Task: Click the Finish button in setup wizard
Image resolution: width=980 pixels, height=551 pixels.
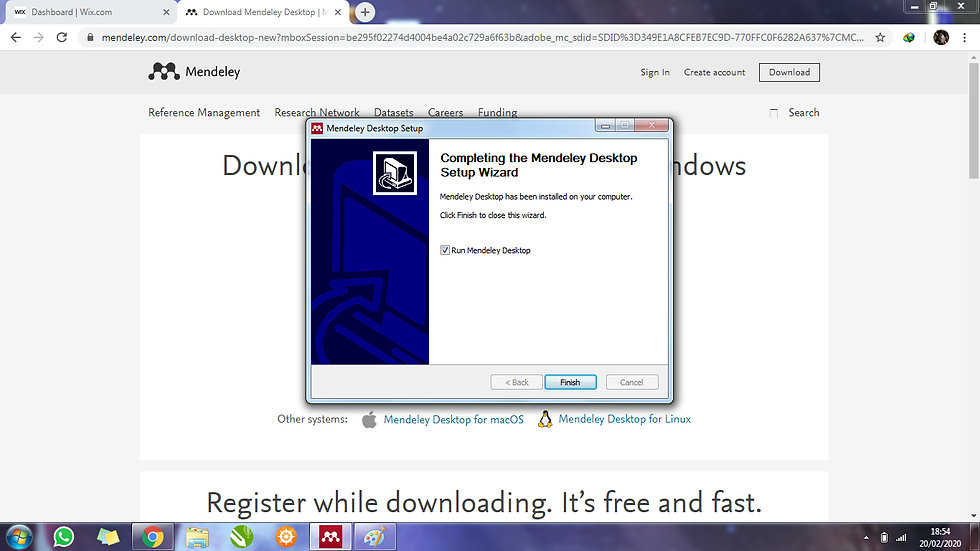Action: pyautogui.click(x=570, y=382)
